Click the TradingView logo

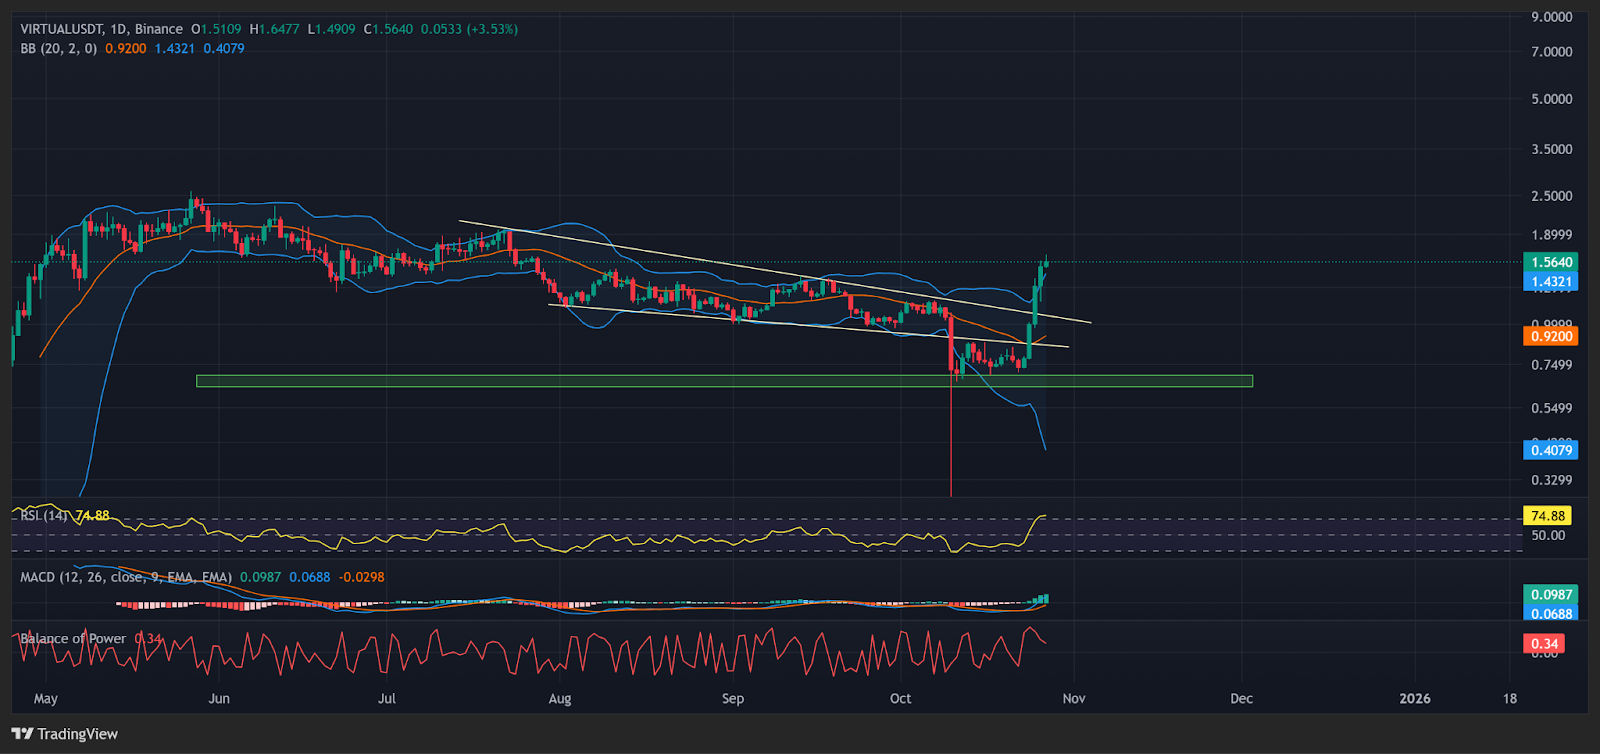(x=65, y=734)
